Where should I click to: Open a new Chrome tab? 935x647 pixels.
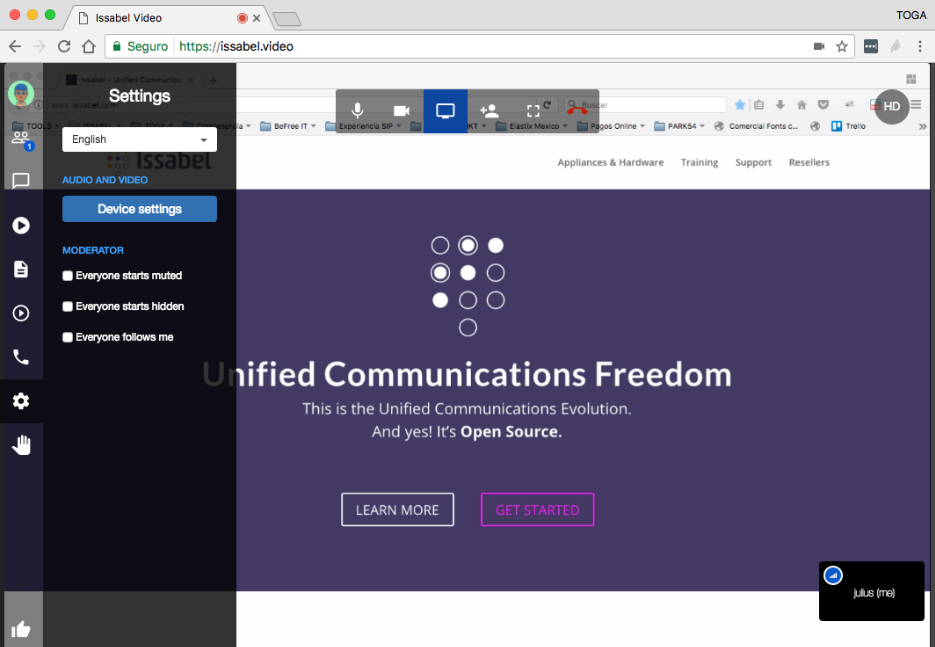point(287,19)
